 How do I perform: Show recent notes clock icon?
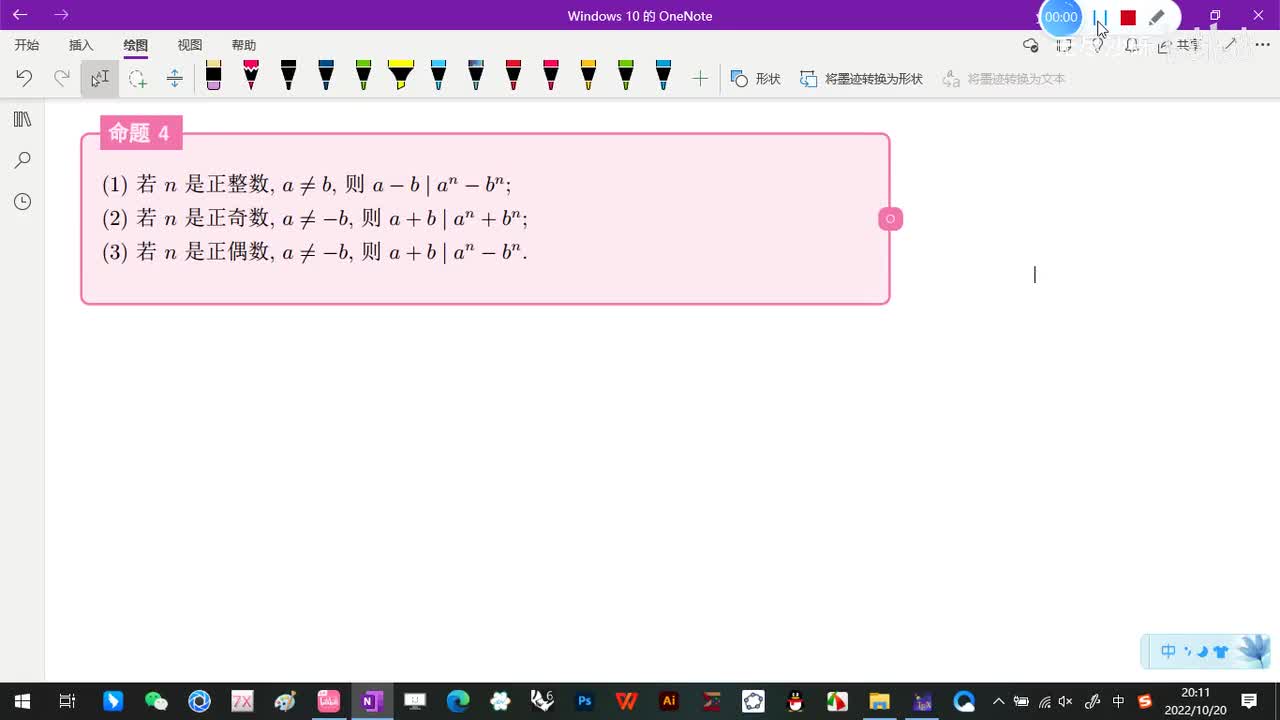[22, 202]
